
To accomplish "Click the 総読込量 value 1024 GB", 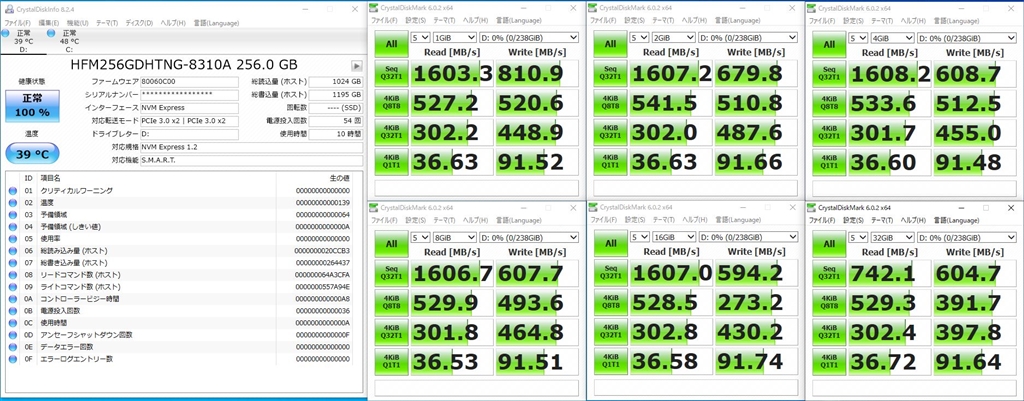I will [335, 82].
